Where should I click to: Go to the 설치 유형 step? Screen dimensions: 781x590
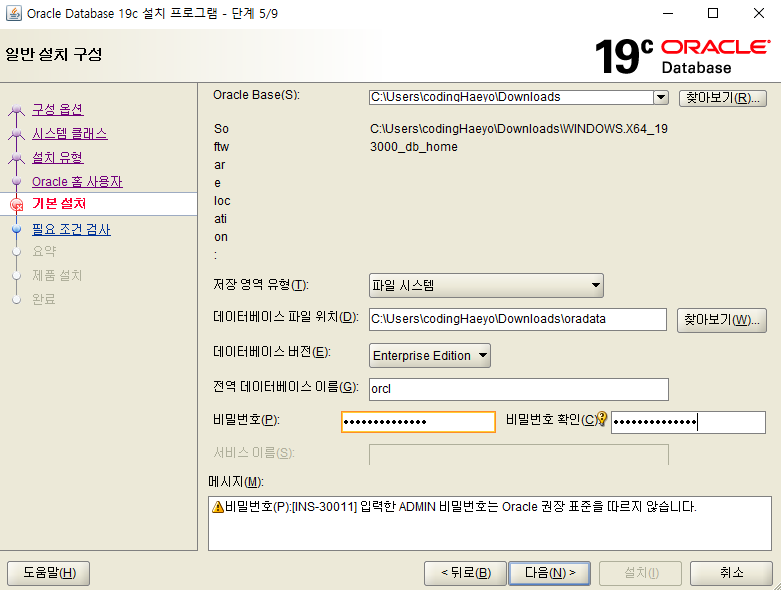[x=58, y=157]
